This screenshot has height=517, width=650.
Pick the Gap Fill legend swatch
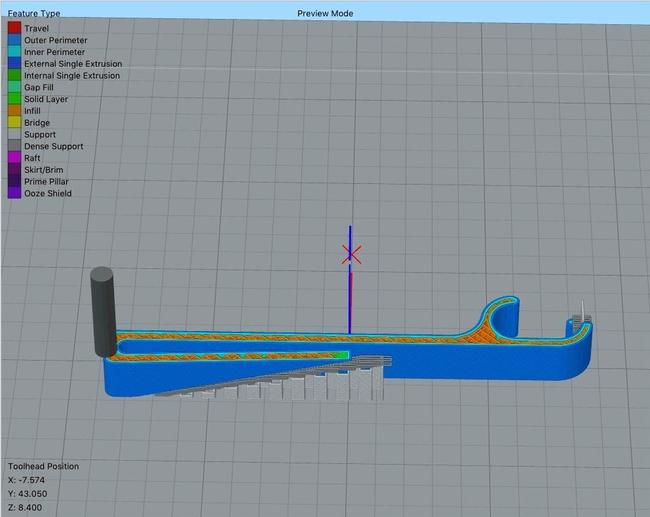pos(14,87)
